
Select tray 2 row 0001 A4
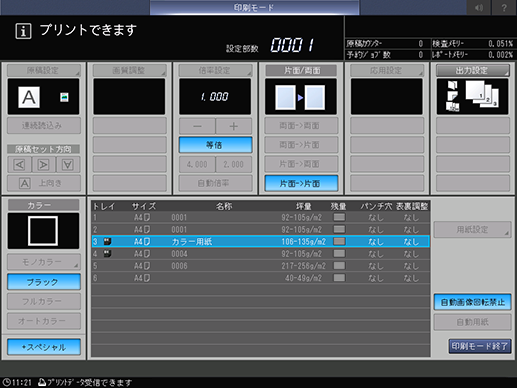click(260, 229)
